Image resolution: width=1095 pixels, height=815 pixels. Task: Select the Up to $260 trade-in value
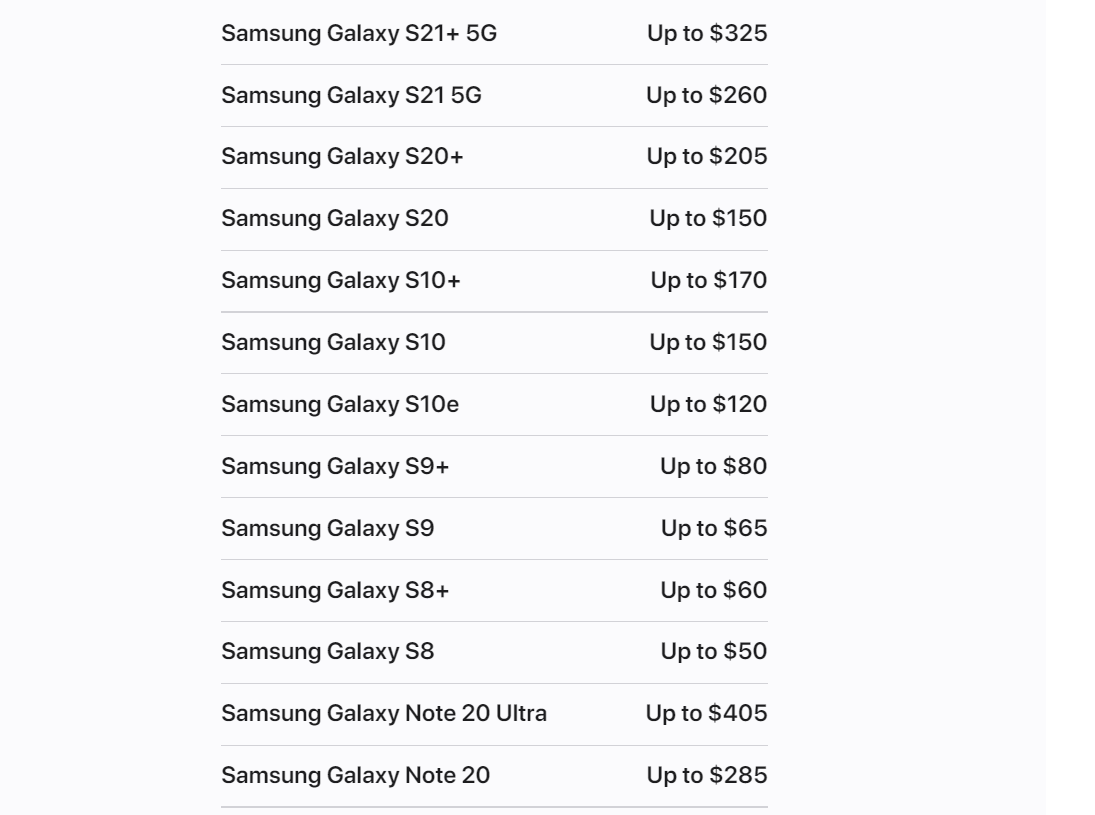[x=706, y=96]
